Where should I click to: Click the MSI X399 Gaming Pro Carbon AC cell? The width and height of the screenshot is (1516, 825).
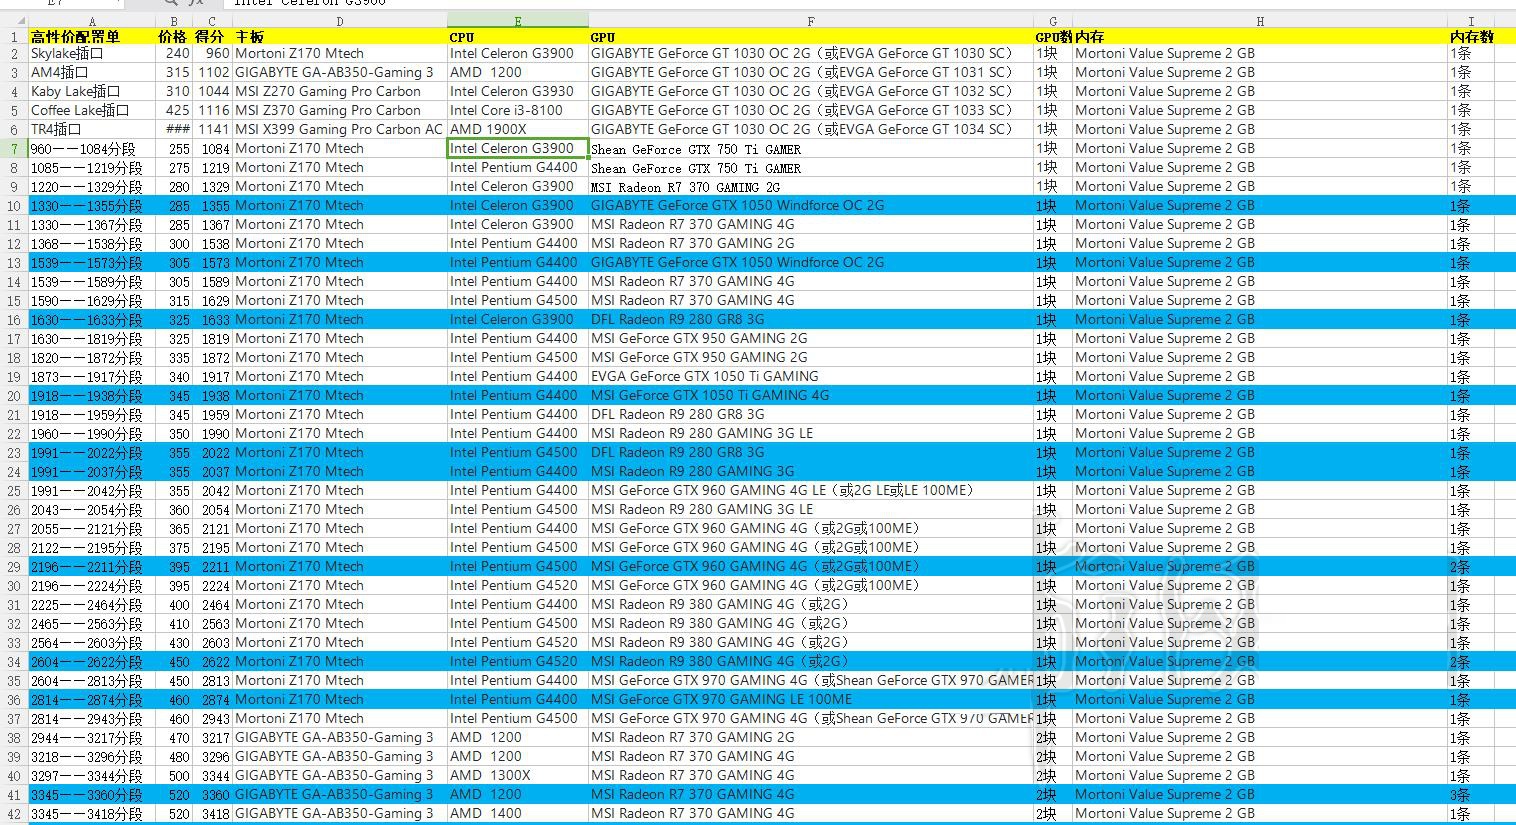[340, 129]
